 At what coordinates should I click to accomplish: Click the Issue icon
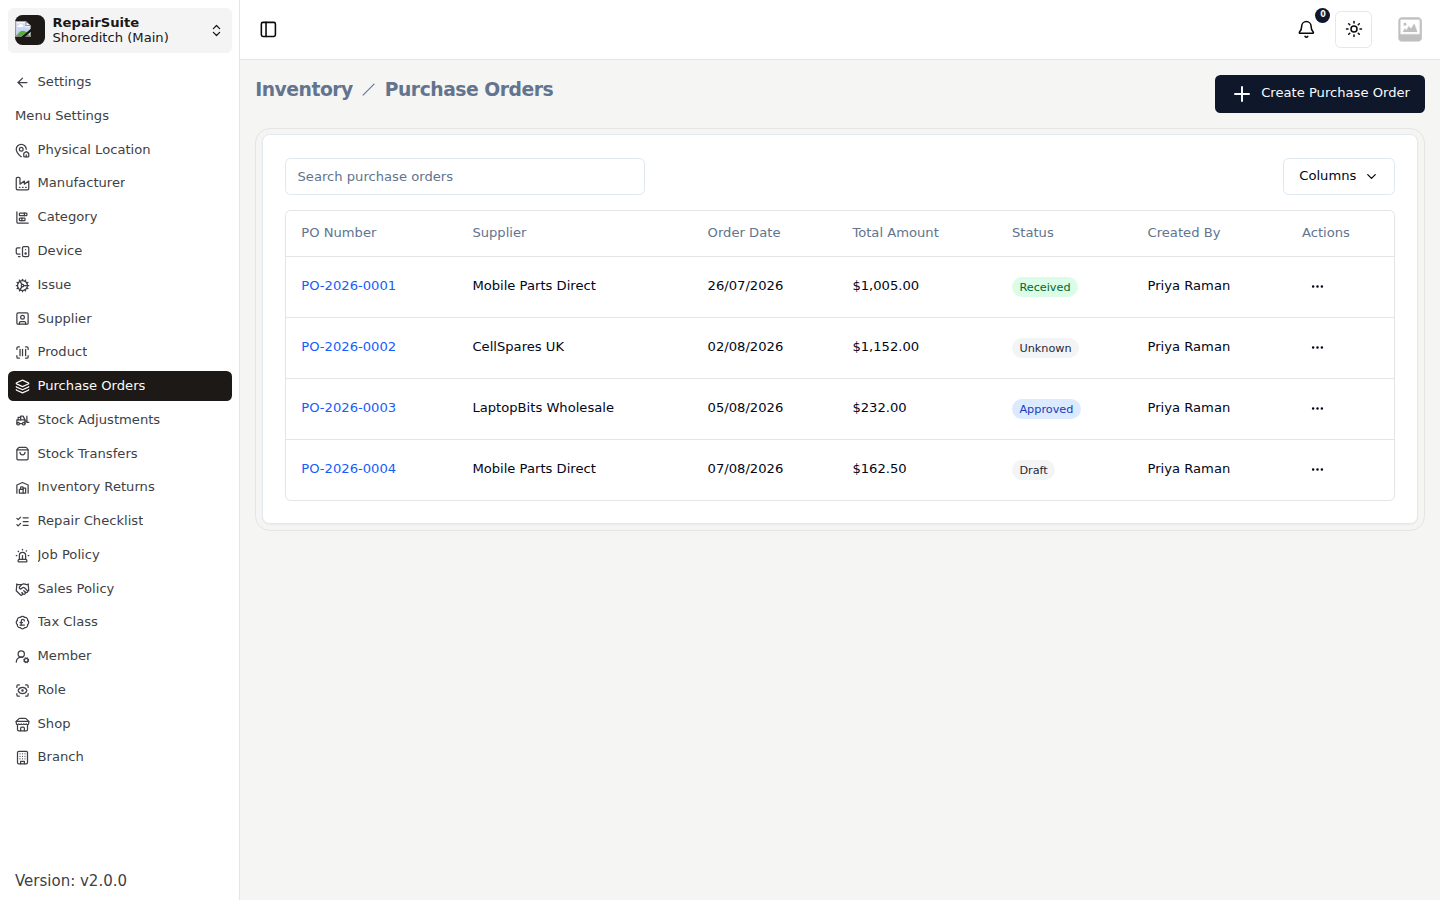[x=22, y=285]
